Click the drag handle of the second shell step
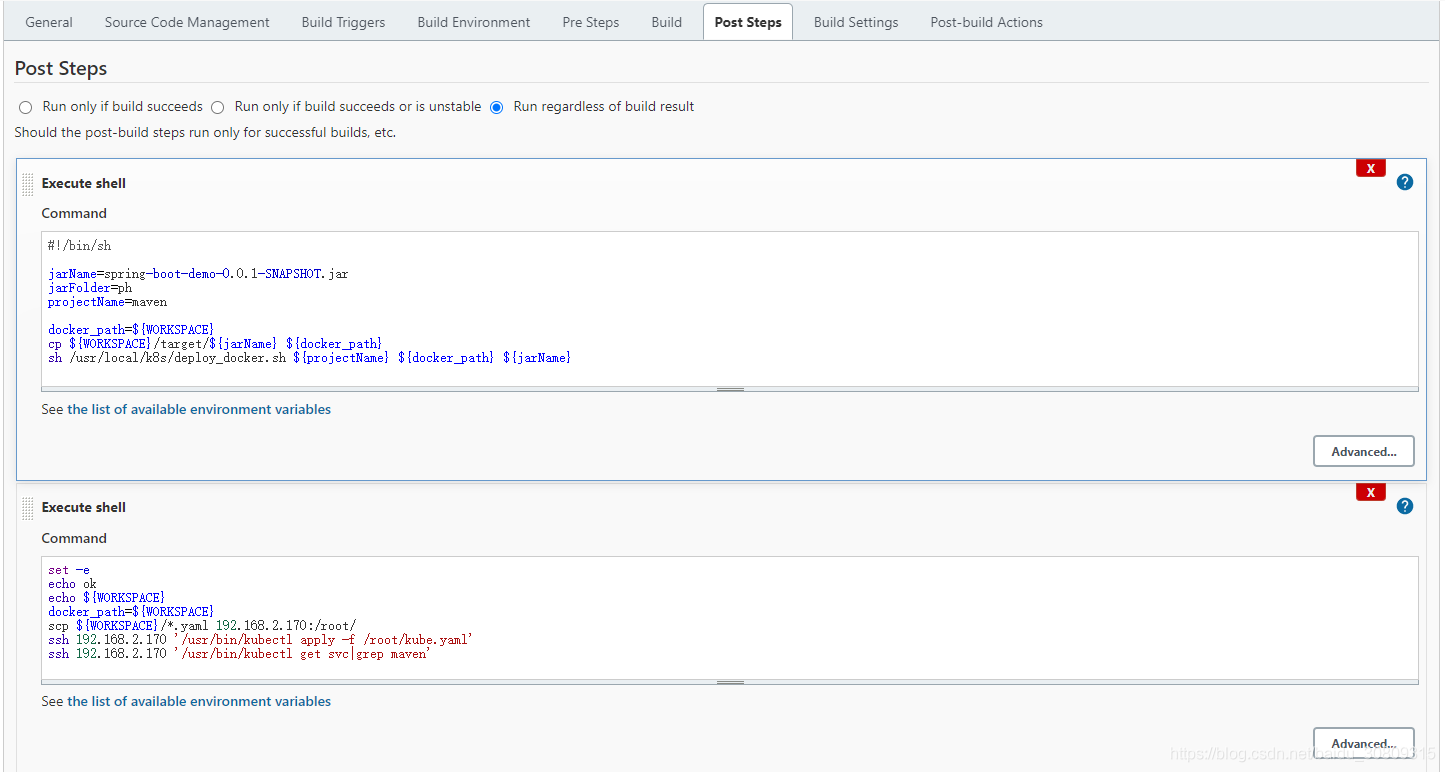Screen dimensions: 1445x772 tap(27, 508)
